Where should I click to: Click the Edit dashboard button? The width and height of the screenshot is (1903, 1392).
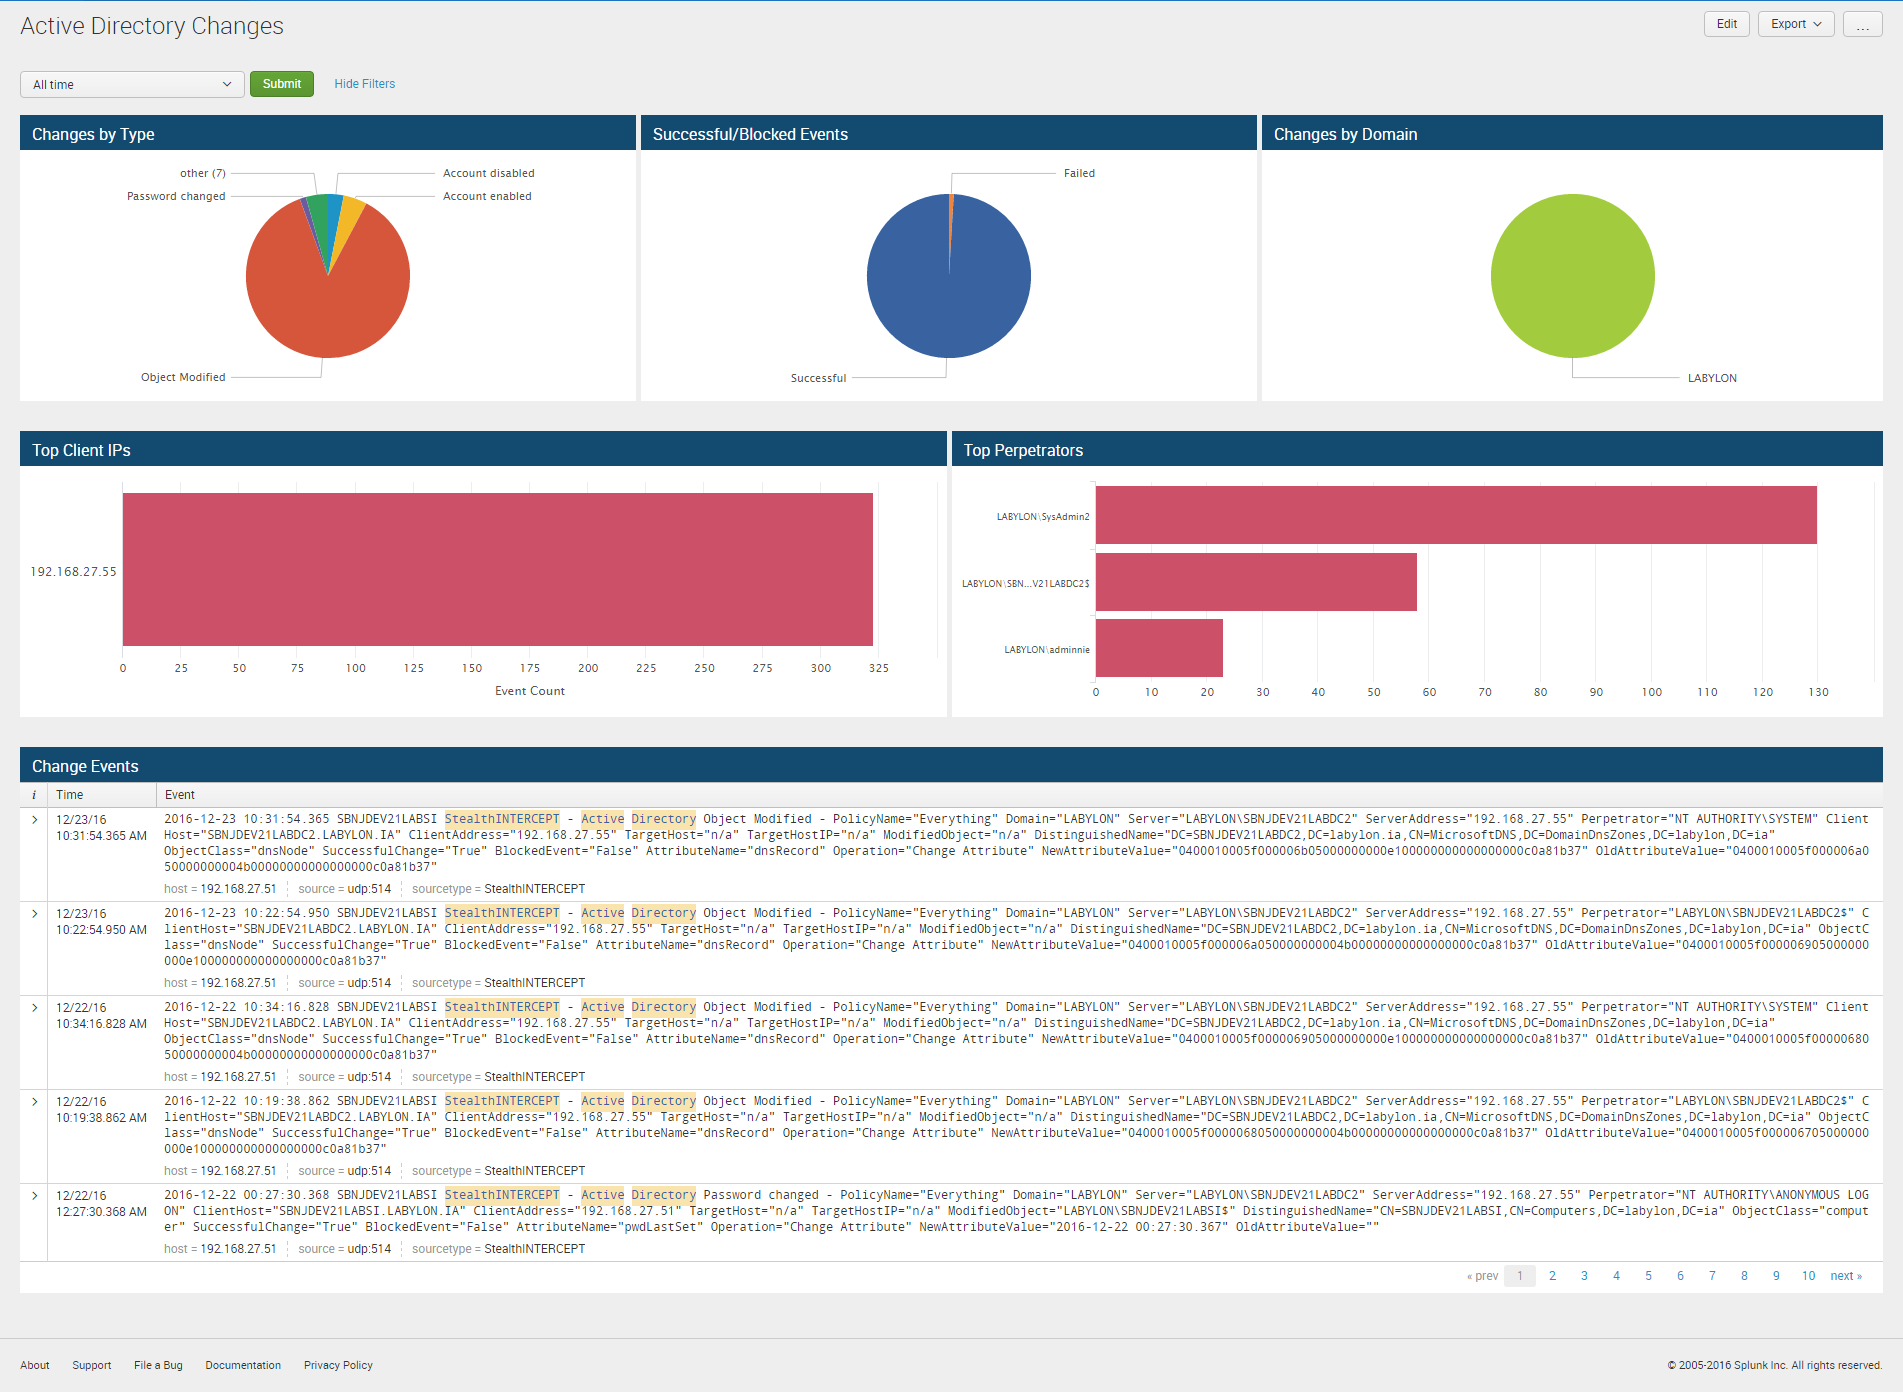[1727, 24]
